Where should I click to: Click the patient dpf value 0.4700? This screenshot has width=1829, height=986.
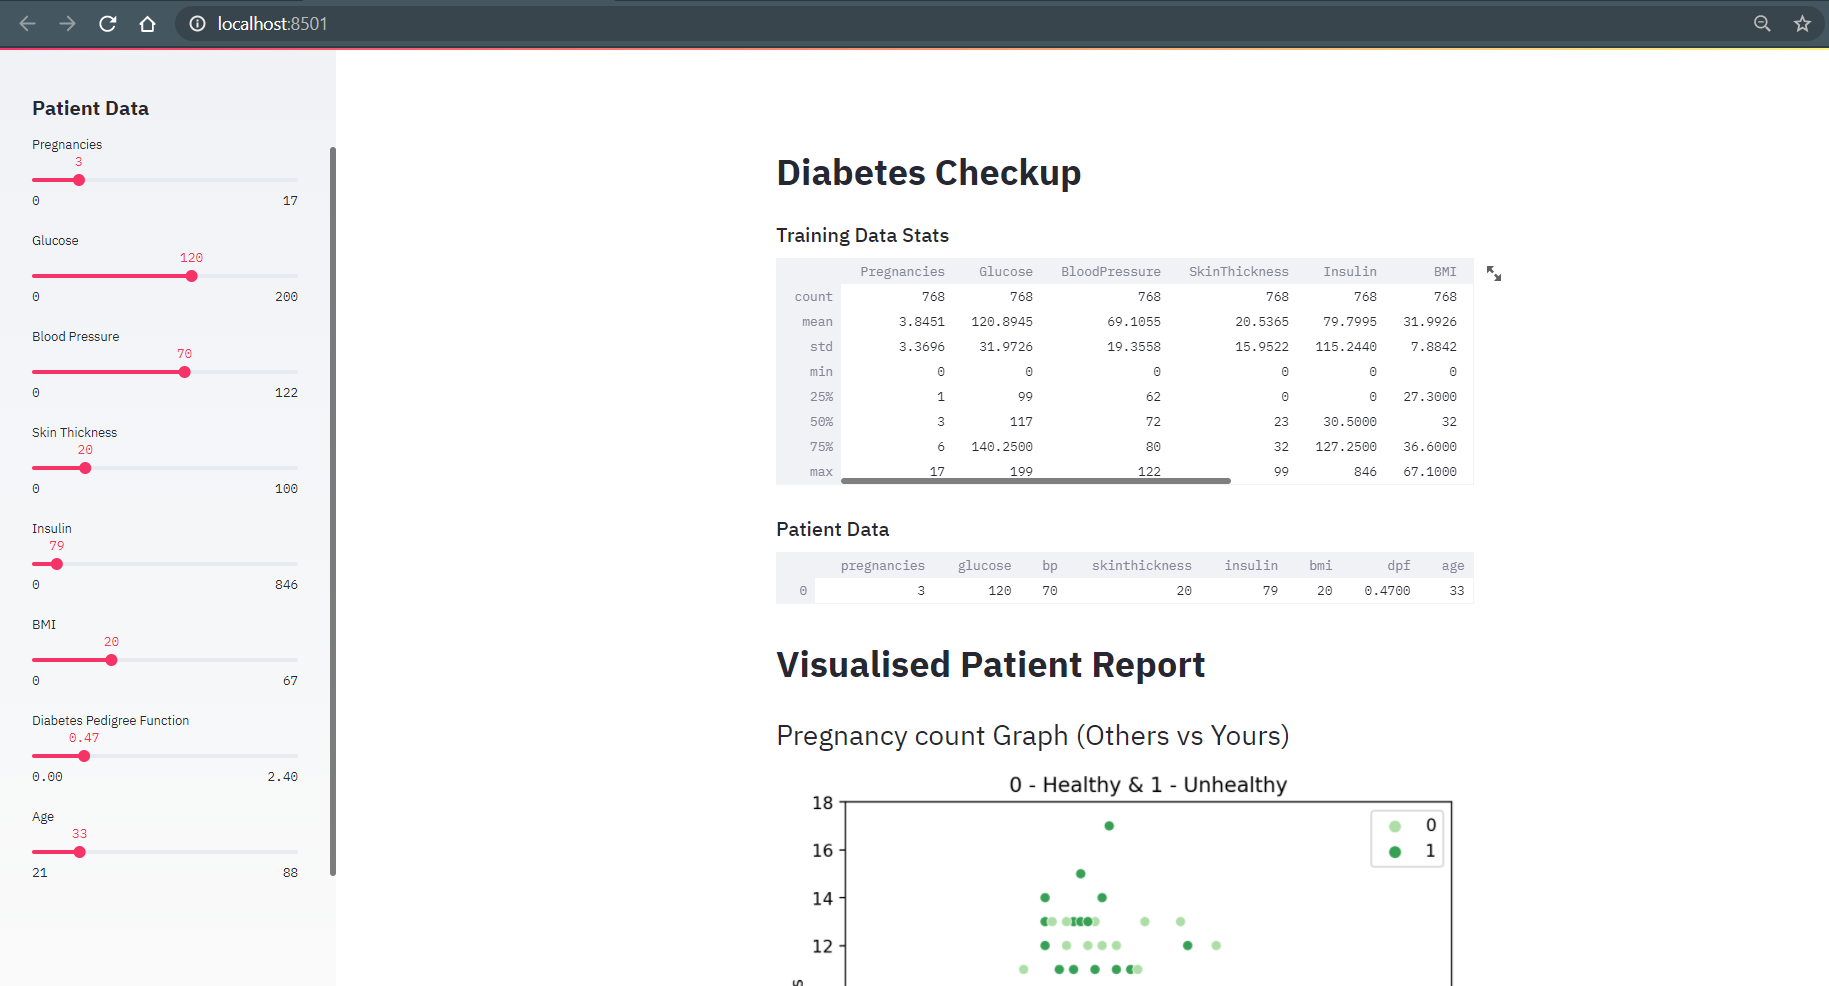pos(1387,591)
